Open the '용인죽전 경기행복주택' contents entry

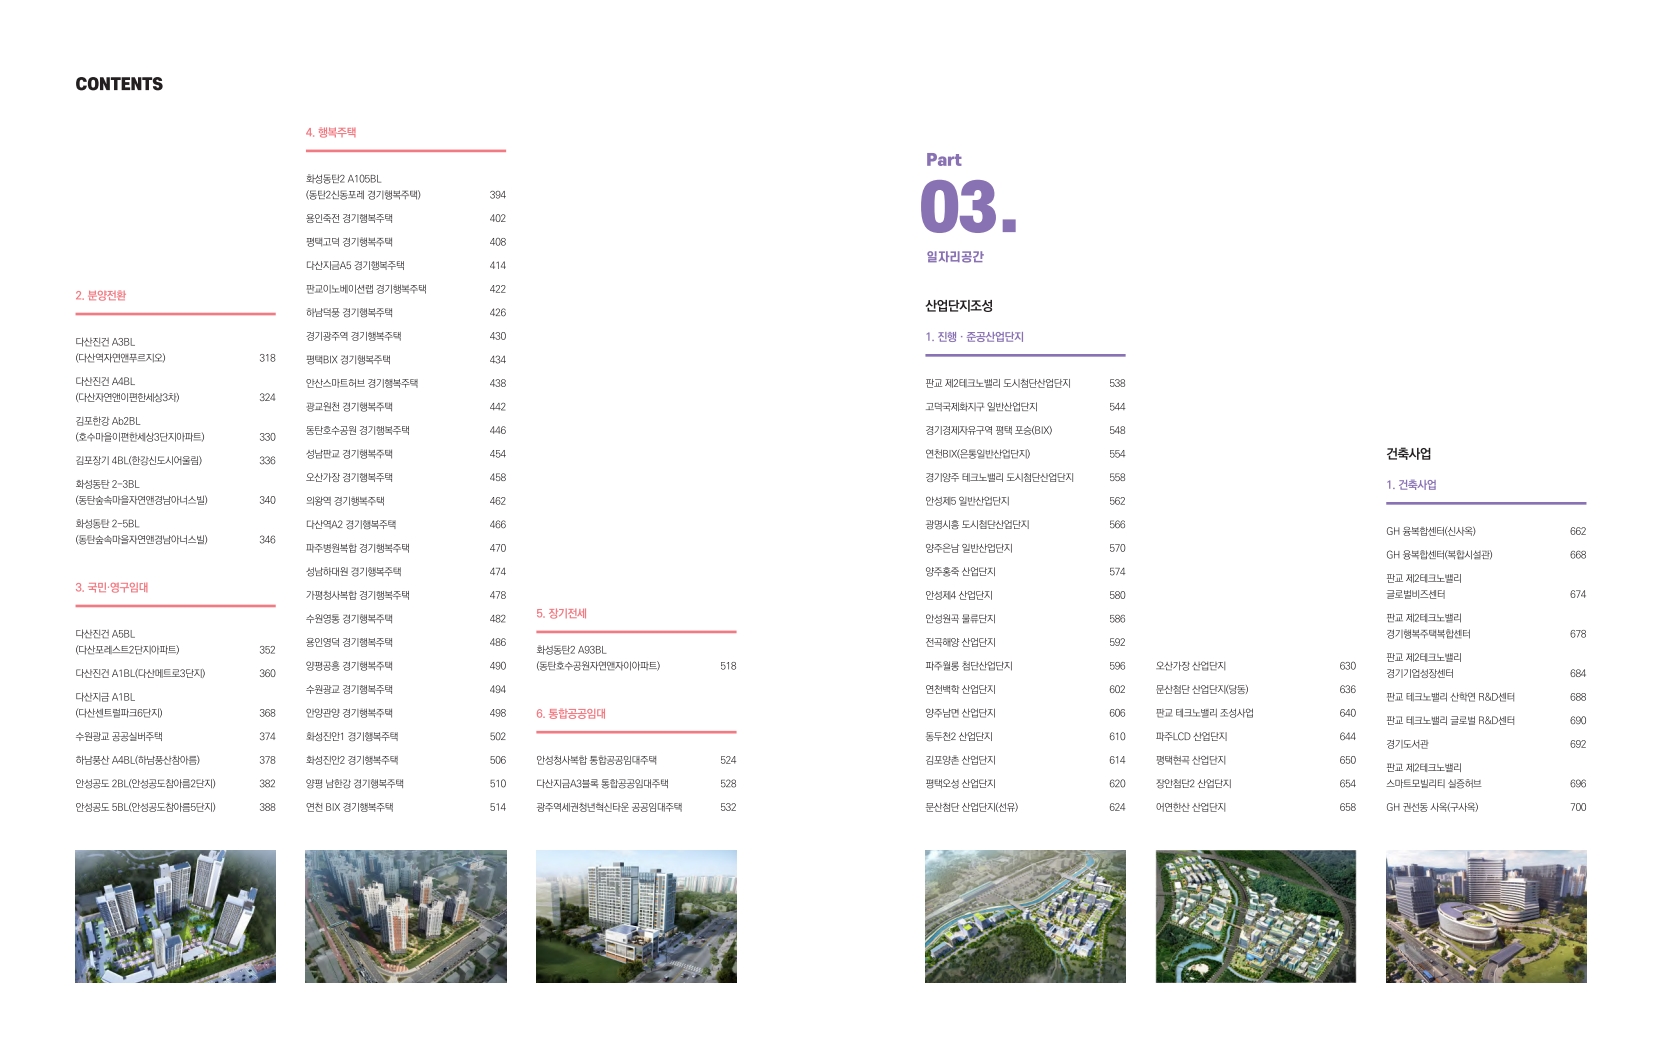pyautogui.click(x=349, y=218)
